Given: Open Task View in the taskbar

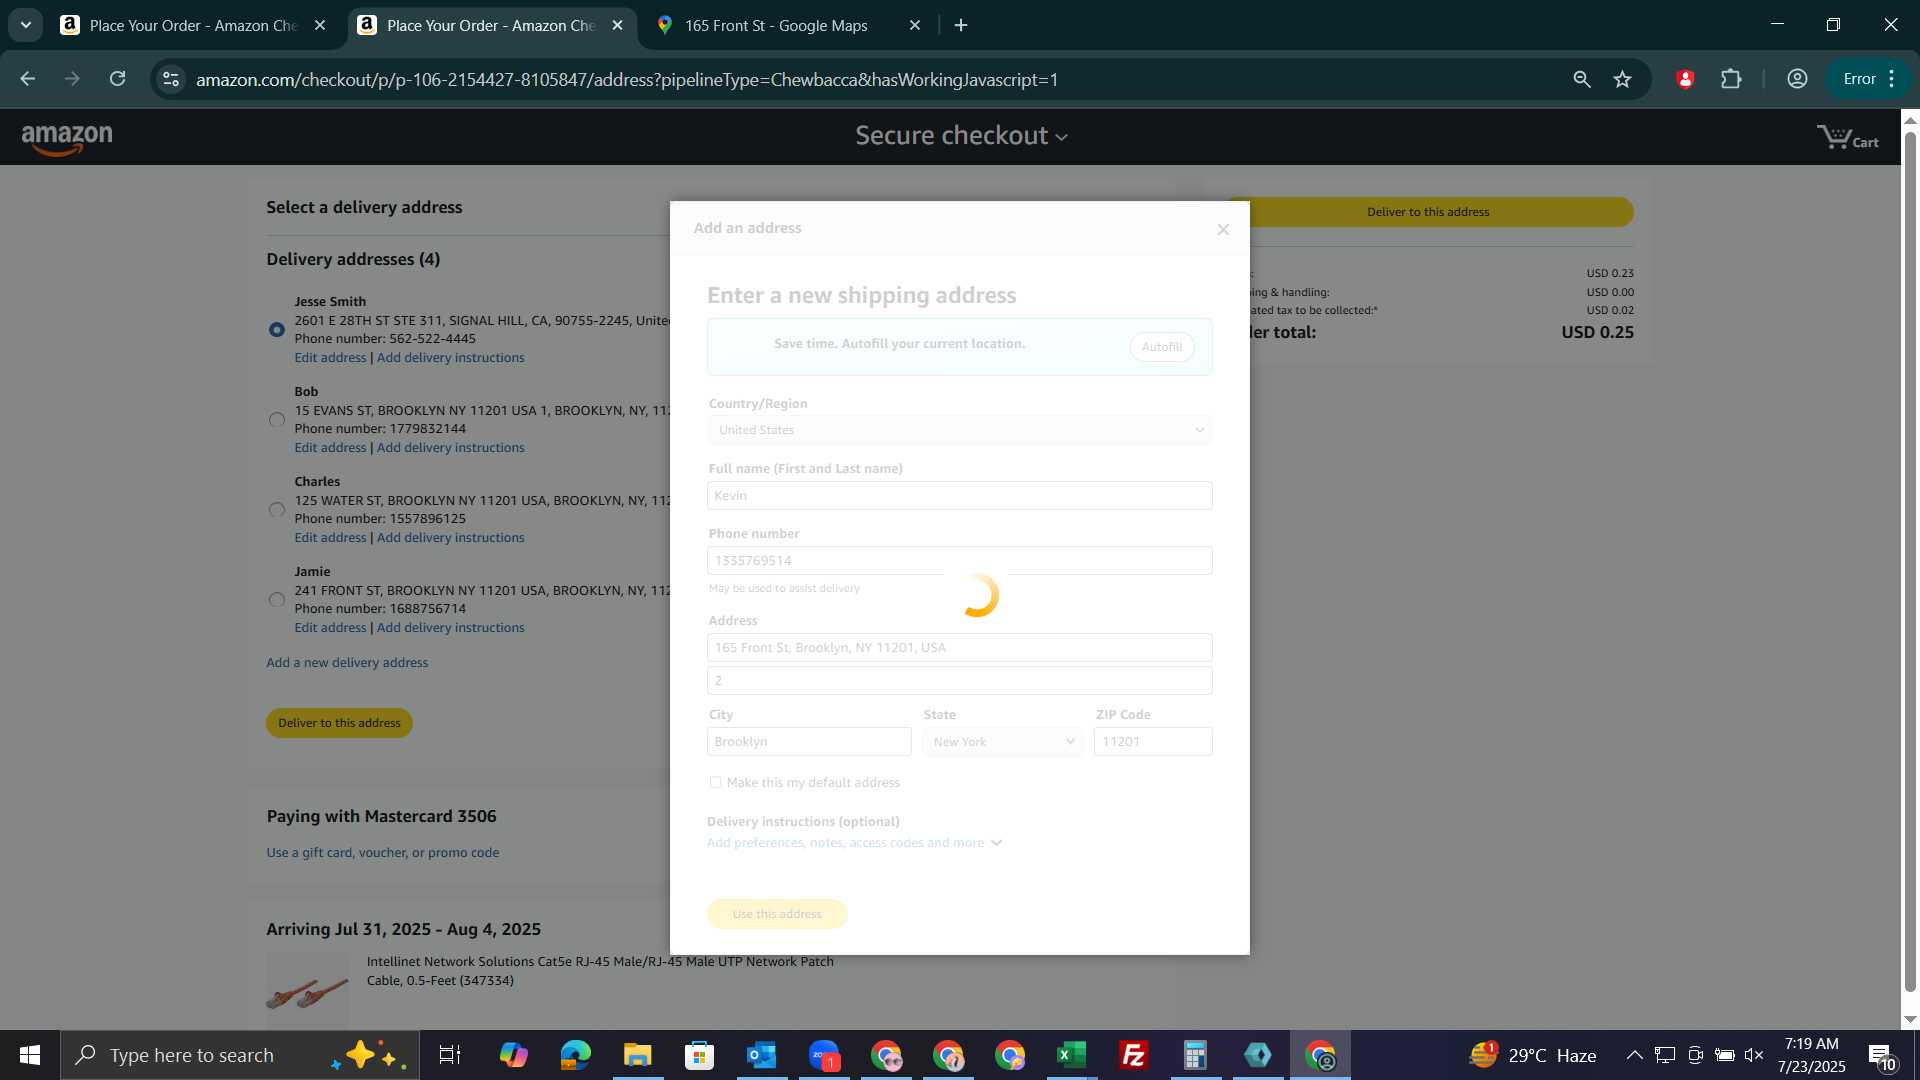Looking at the screenshot, I should point(450,1055).
